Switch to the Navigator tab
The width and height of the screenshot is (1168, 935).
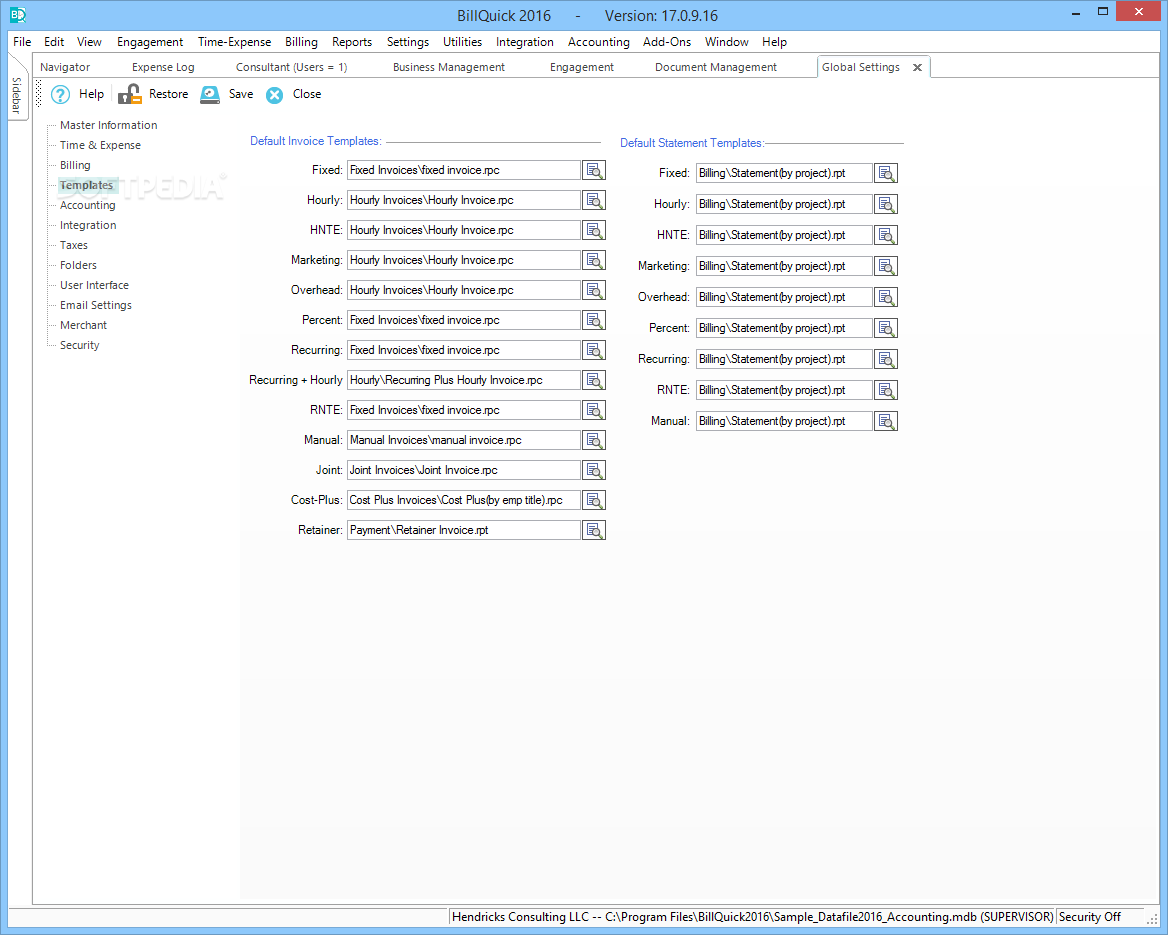tap(65, 67)
